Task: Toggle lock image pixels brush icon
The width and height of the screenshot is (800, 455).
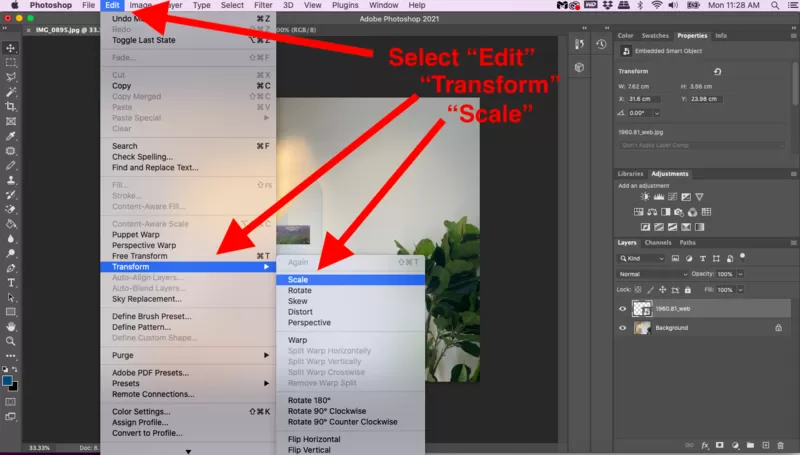Action: pyautogui.click(x=650, y=290)
